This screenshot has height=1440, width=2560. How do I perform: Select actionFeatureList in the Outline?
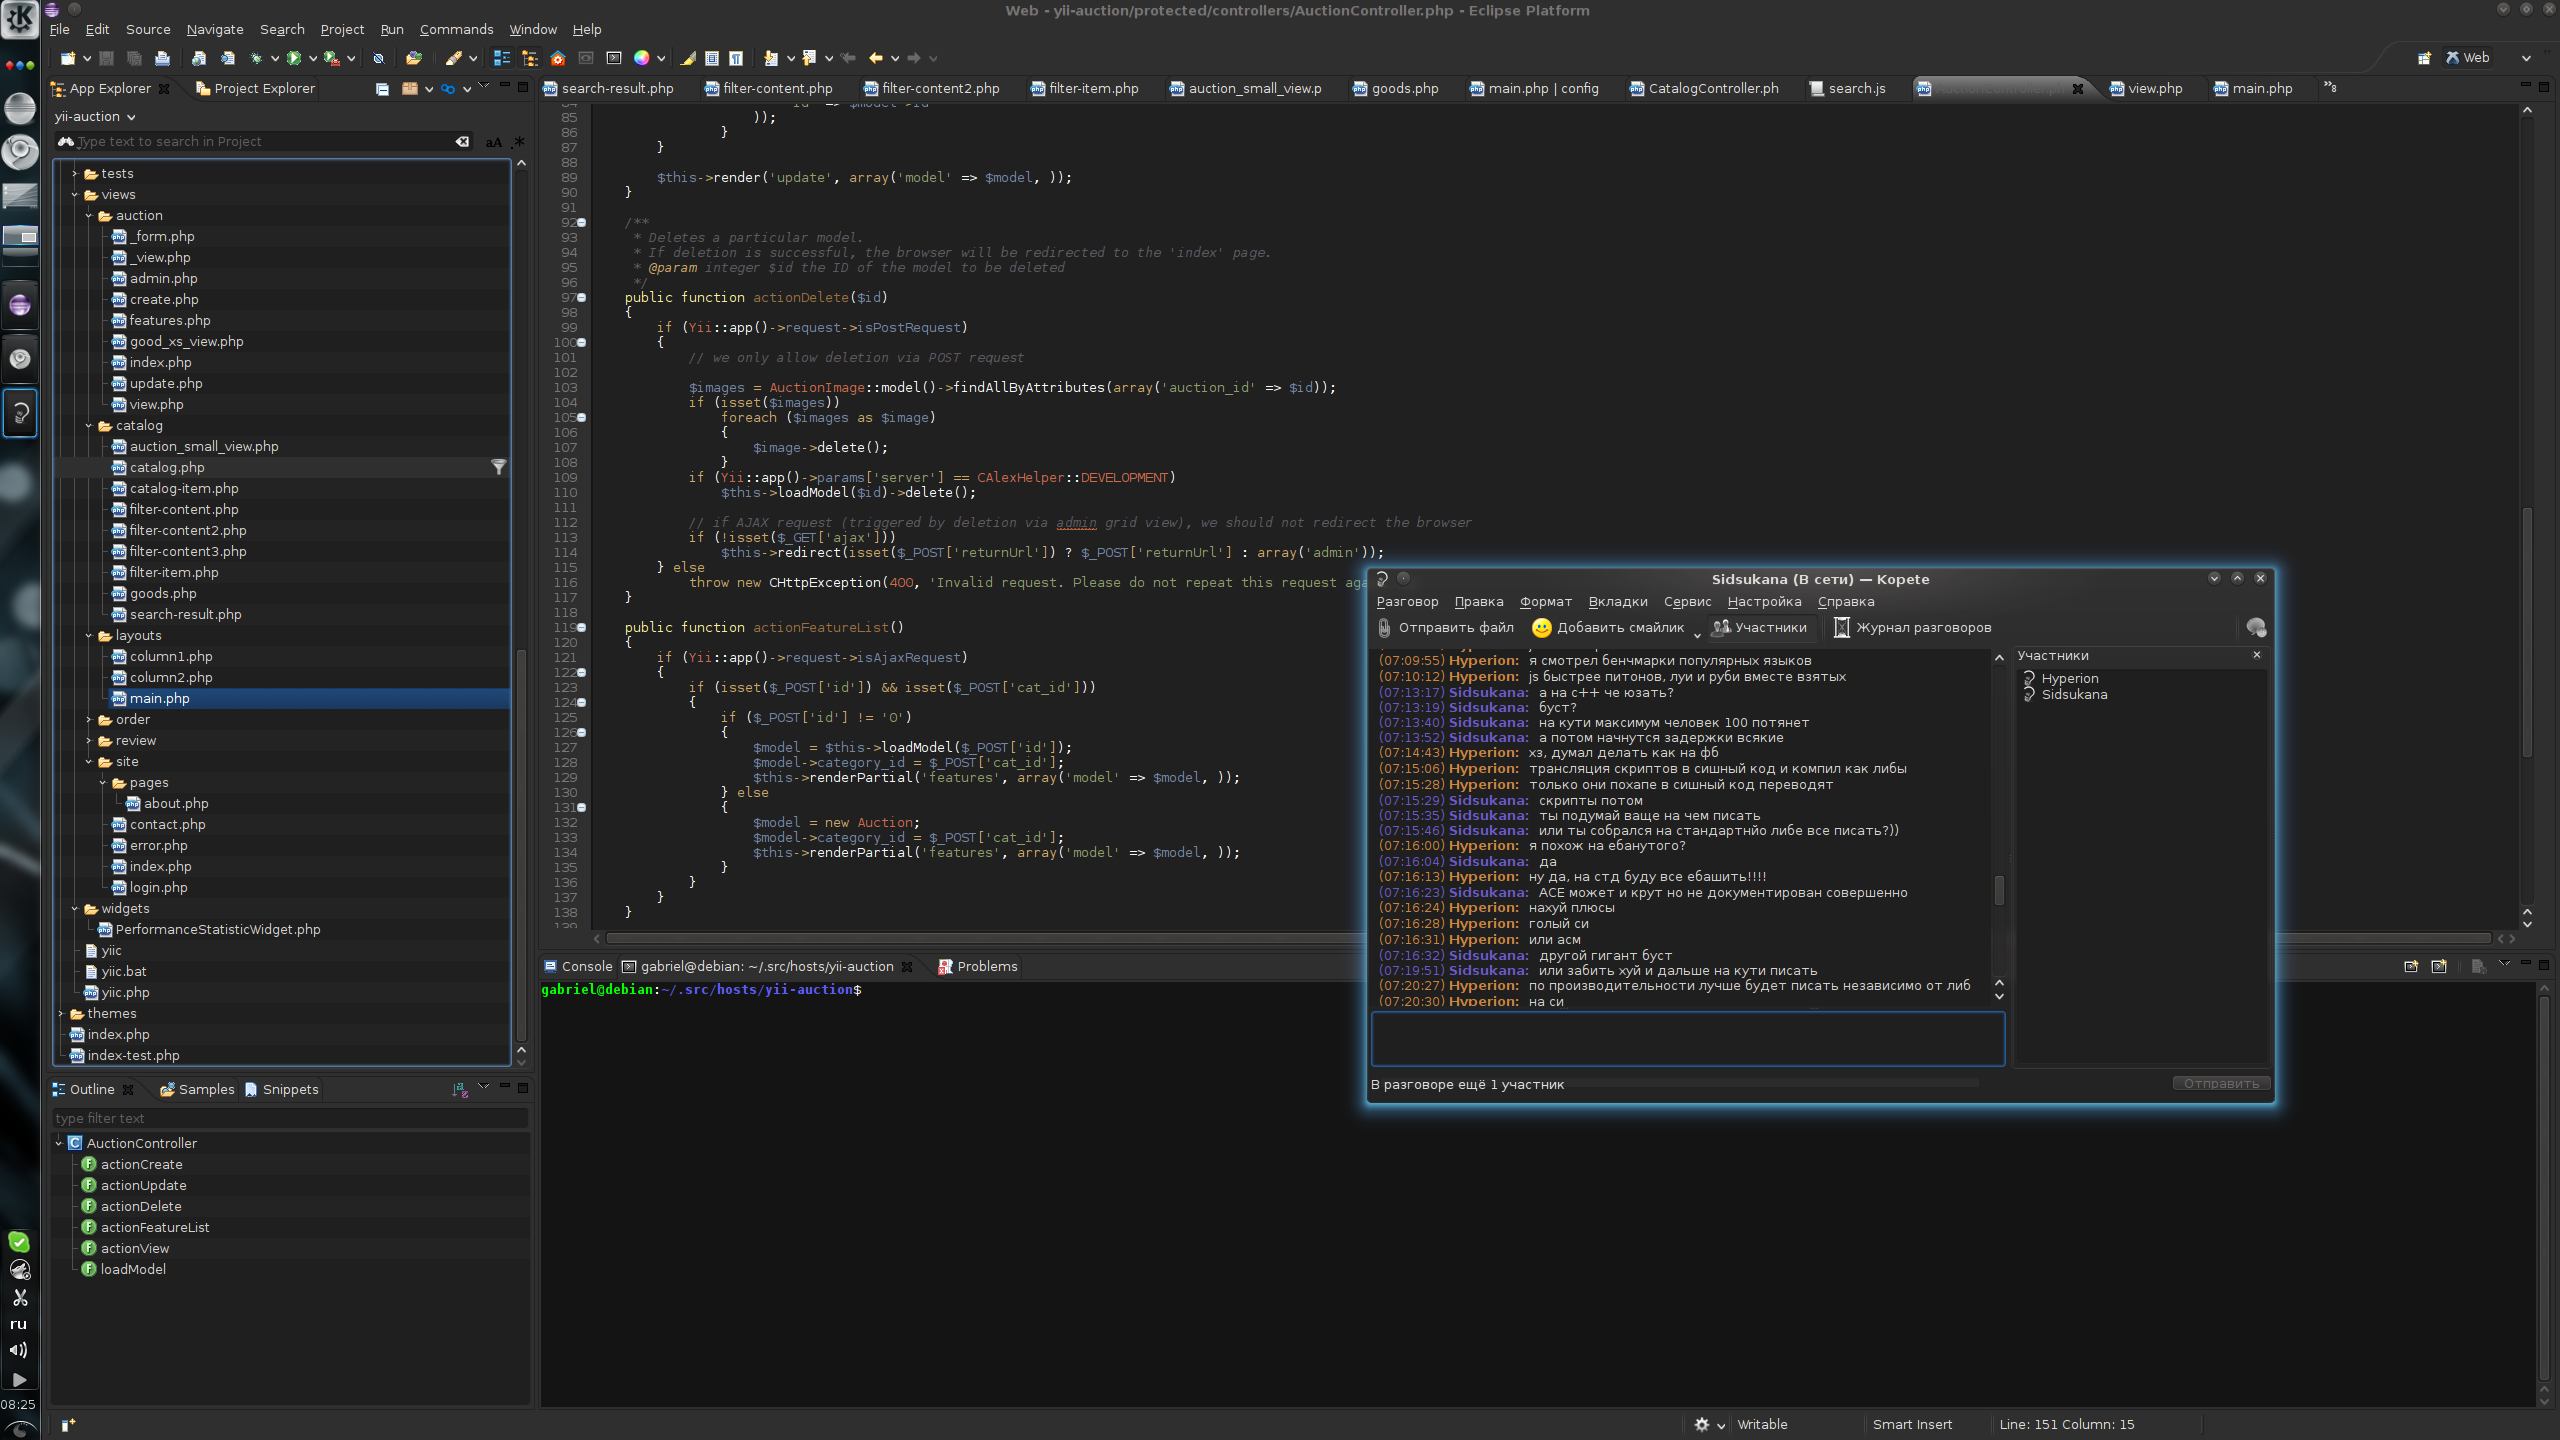click(154, 1228)
